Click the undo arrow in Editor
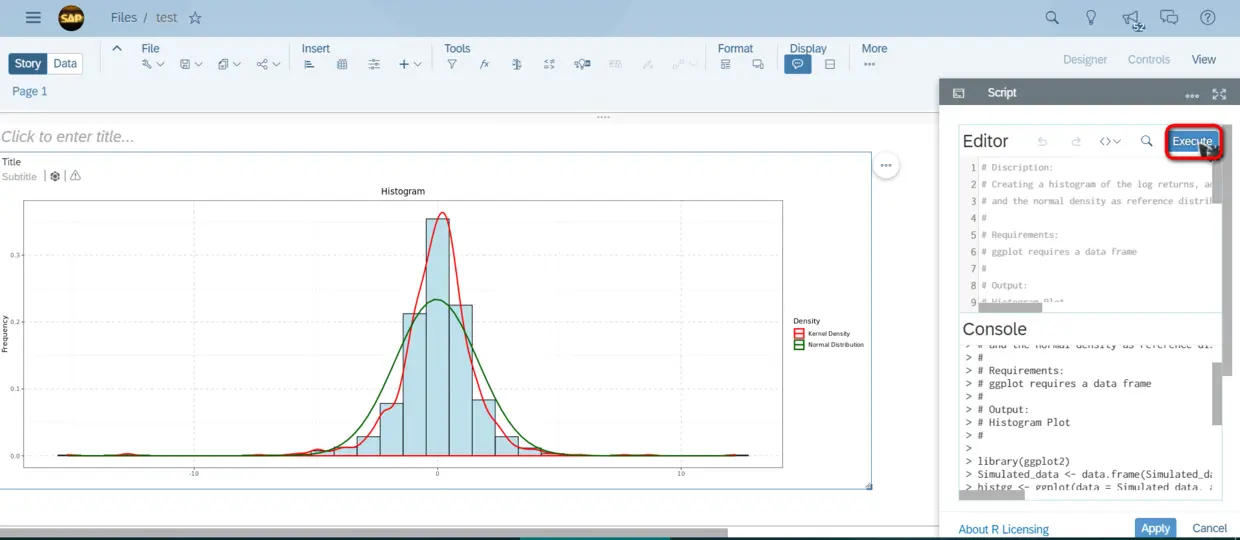 point(1043,142)
